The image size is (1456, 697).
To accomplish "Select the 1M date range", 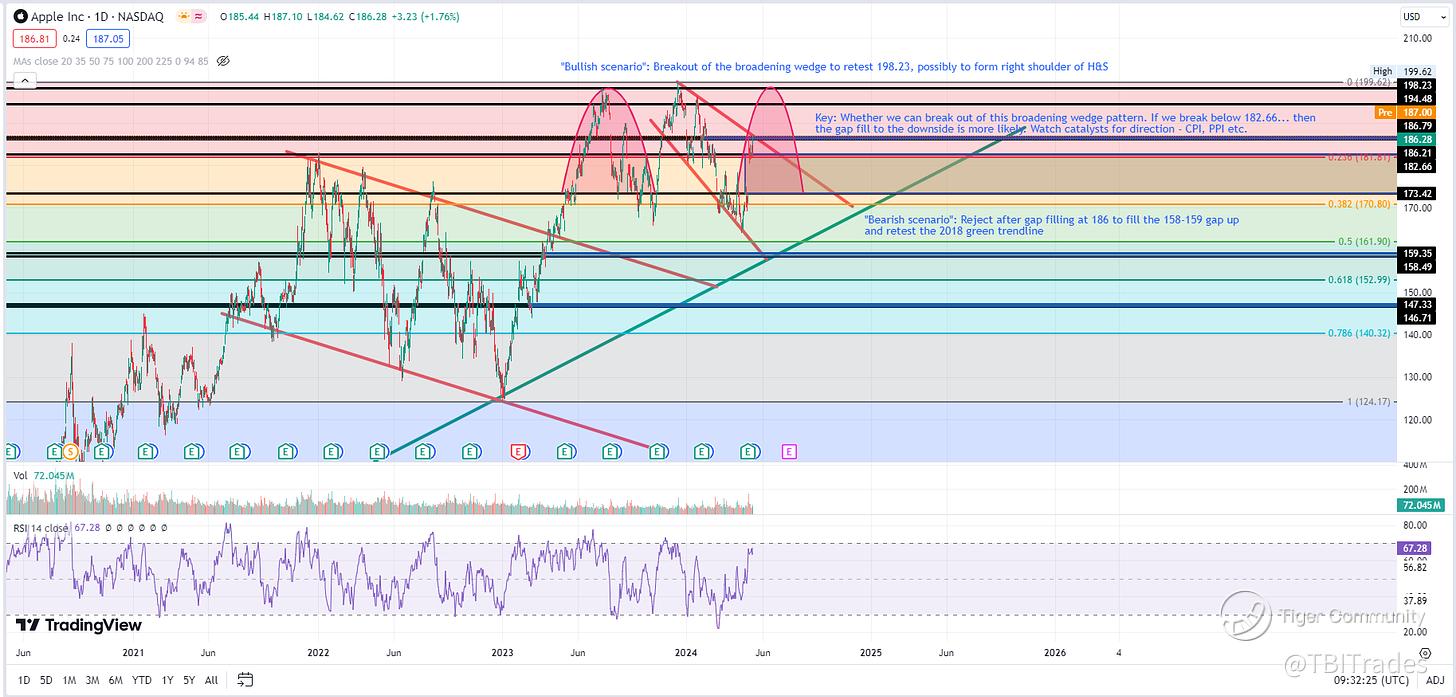I will tap(70, 680).
